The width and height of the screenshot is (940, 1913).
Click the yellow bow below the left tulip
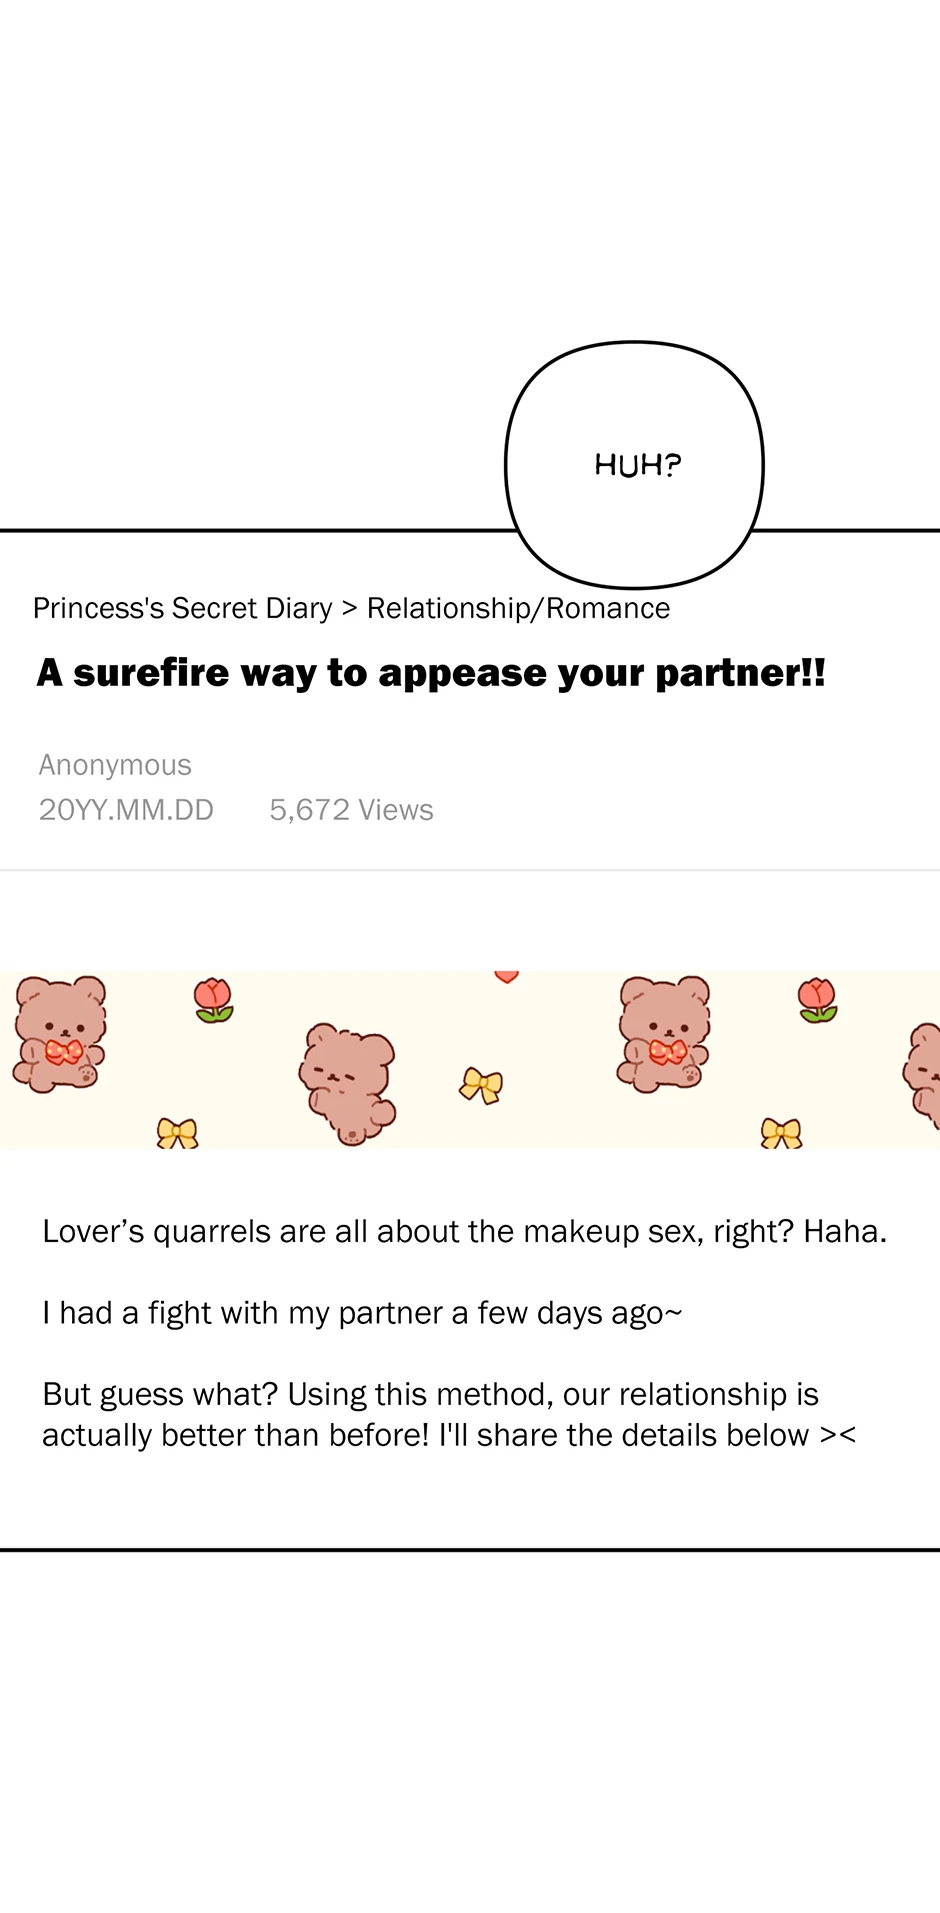click(177, 1133)
